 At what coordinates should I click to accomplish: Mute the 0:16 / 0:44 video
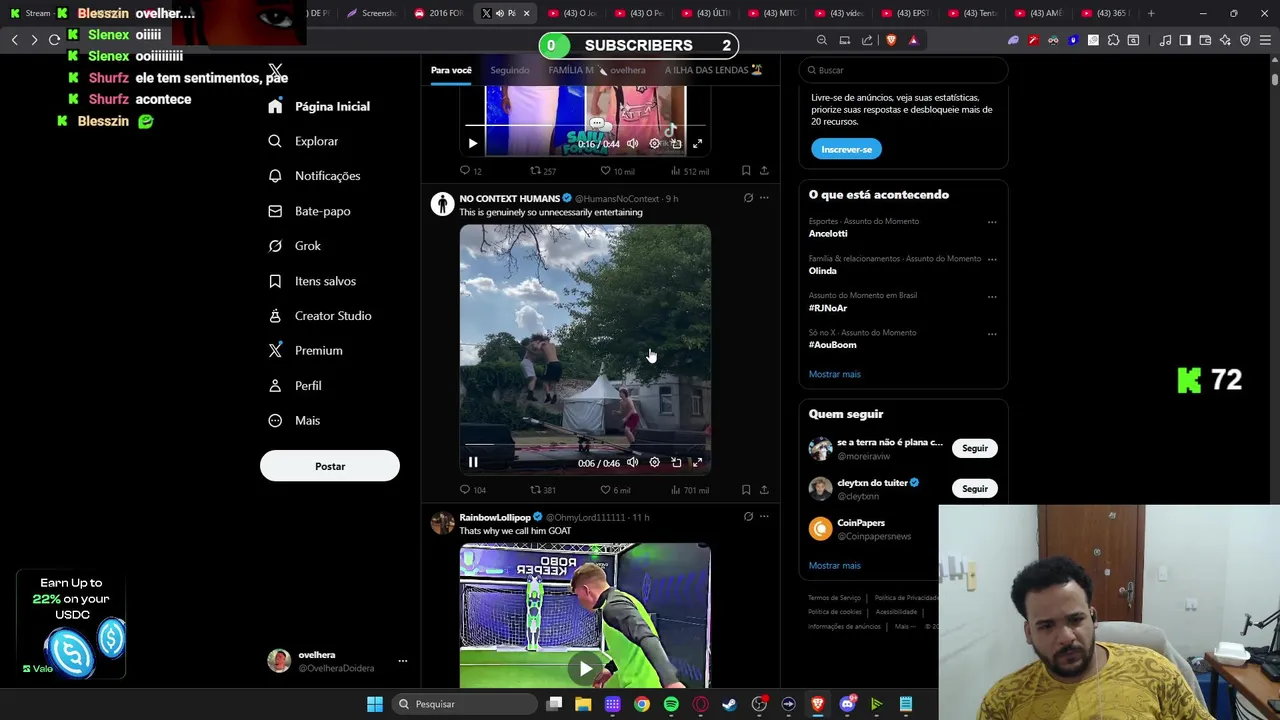632,143
